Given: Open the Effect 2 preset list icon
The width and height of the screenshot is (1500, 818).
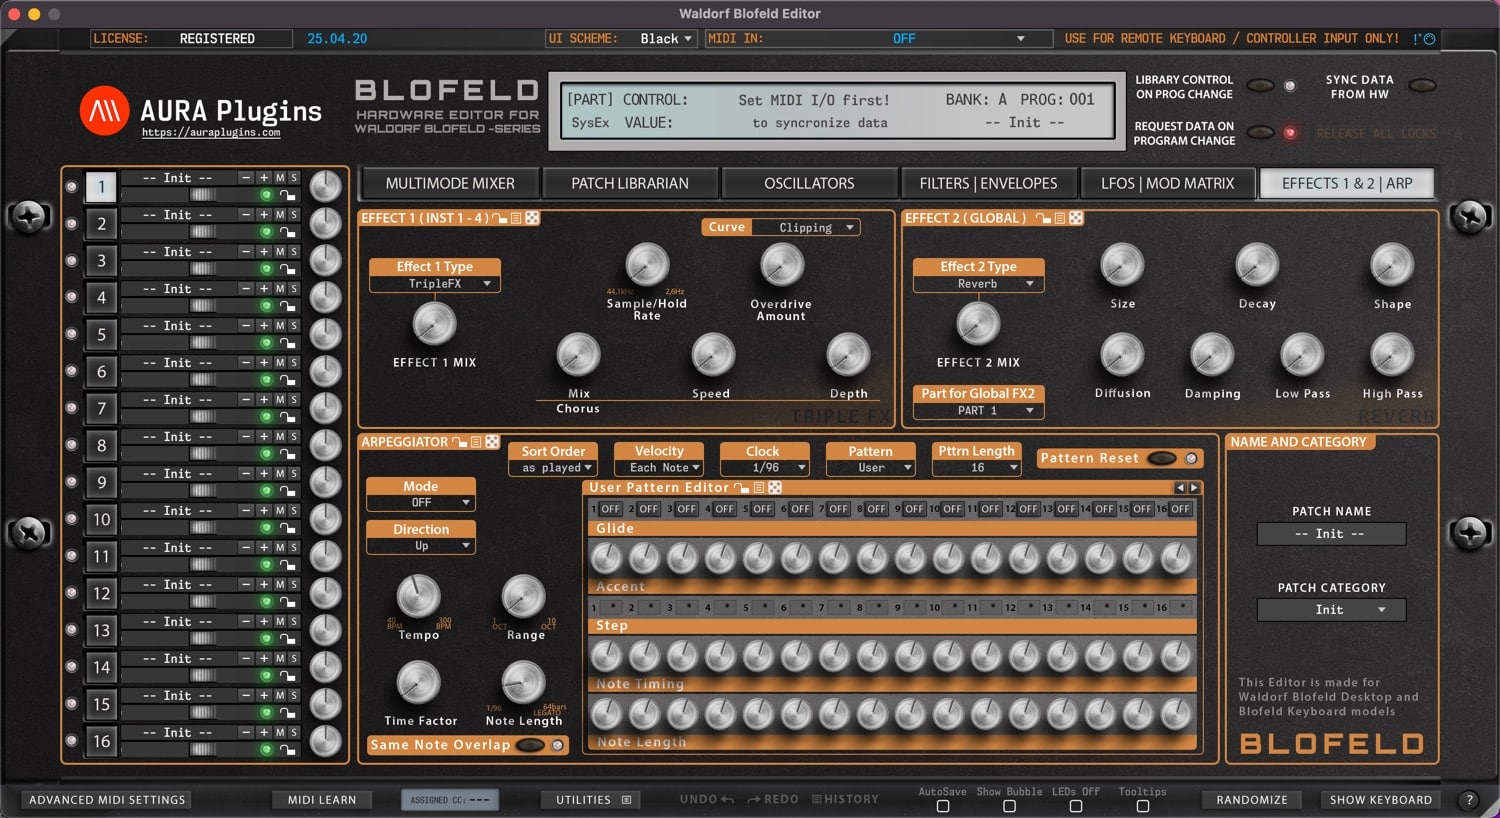Looking at the screenshot, I should pyautogui.click(x=1059, y=218).
